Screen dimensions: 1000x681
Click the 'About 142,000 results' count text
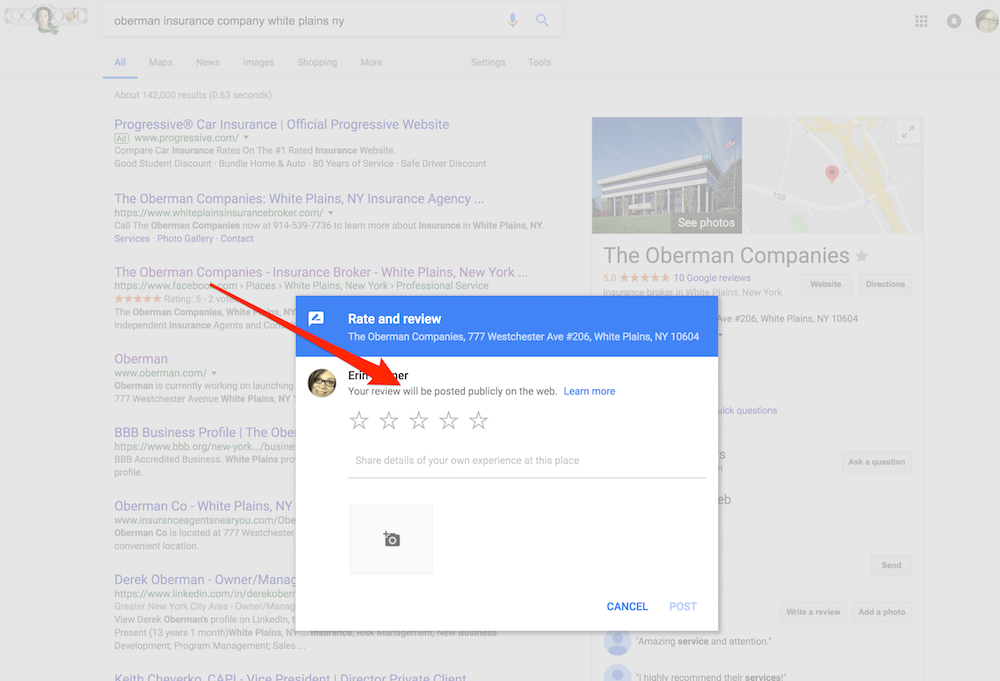point(193,95)
